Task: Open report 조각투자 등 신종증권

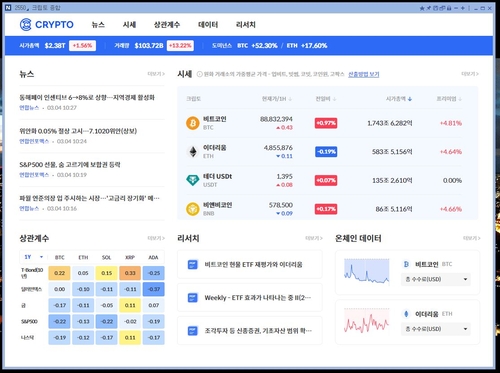Action: click(258, 331)
